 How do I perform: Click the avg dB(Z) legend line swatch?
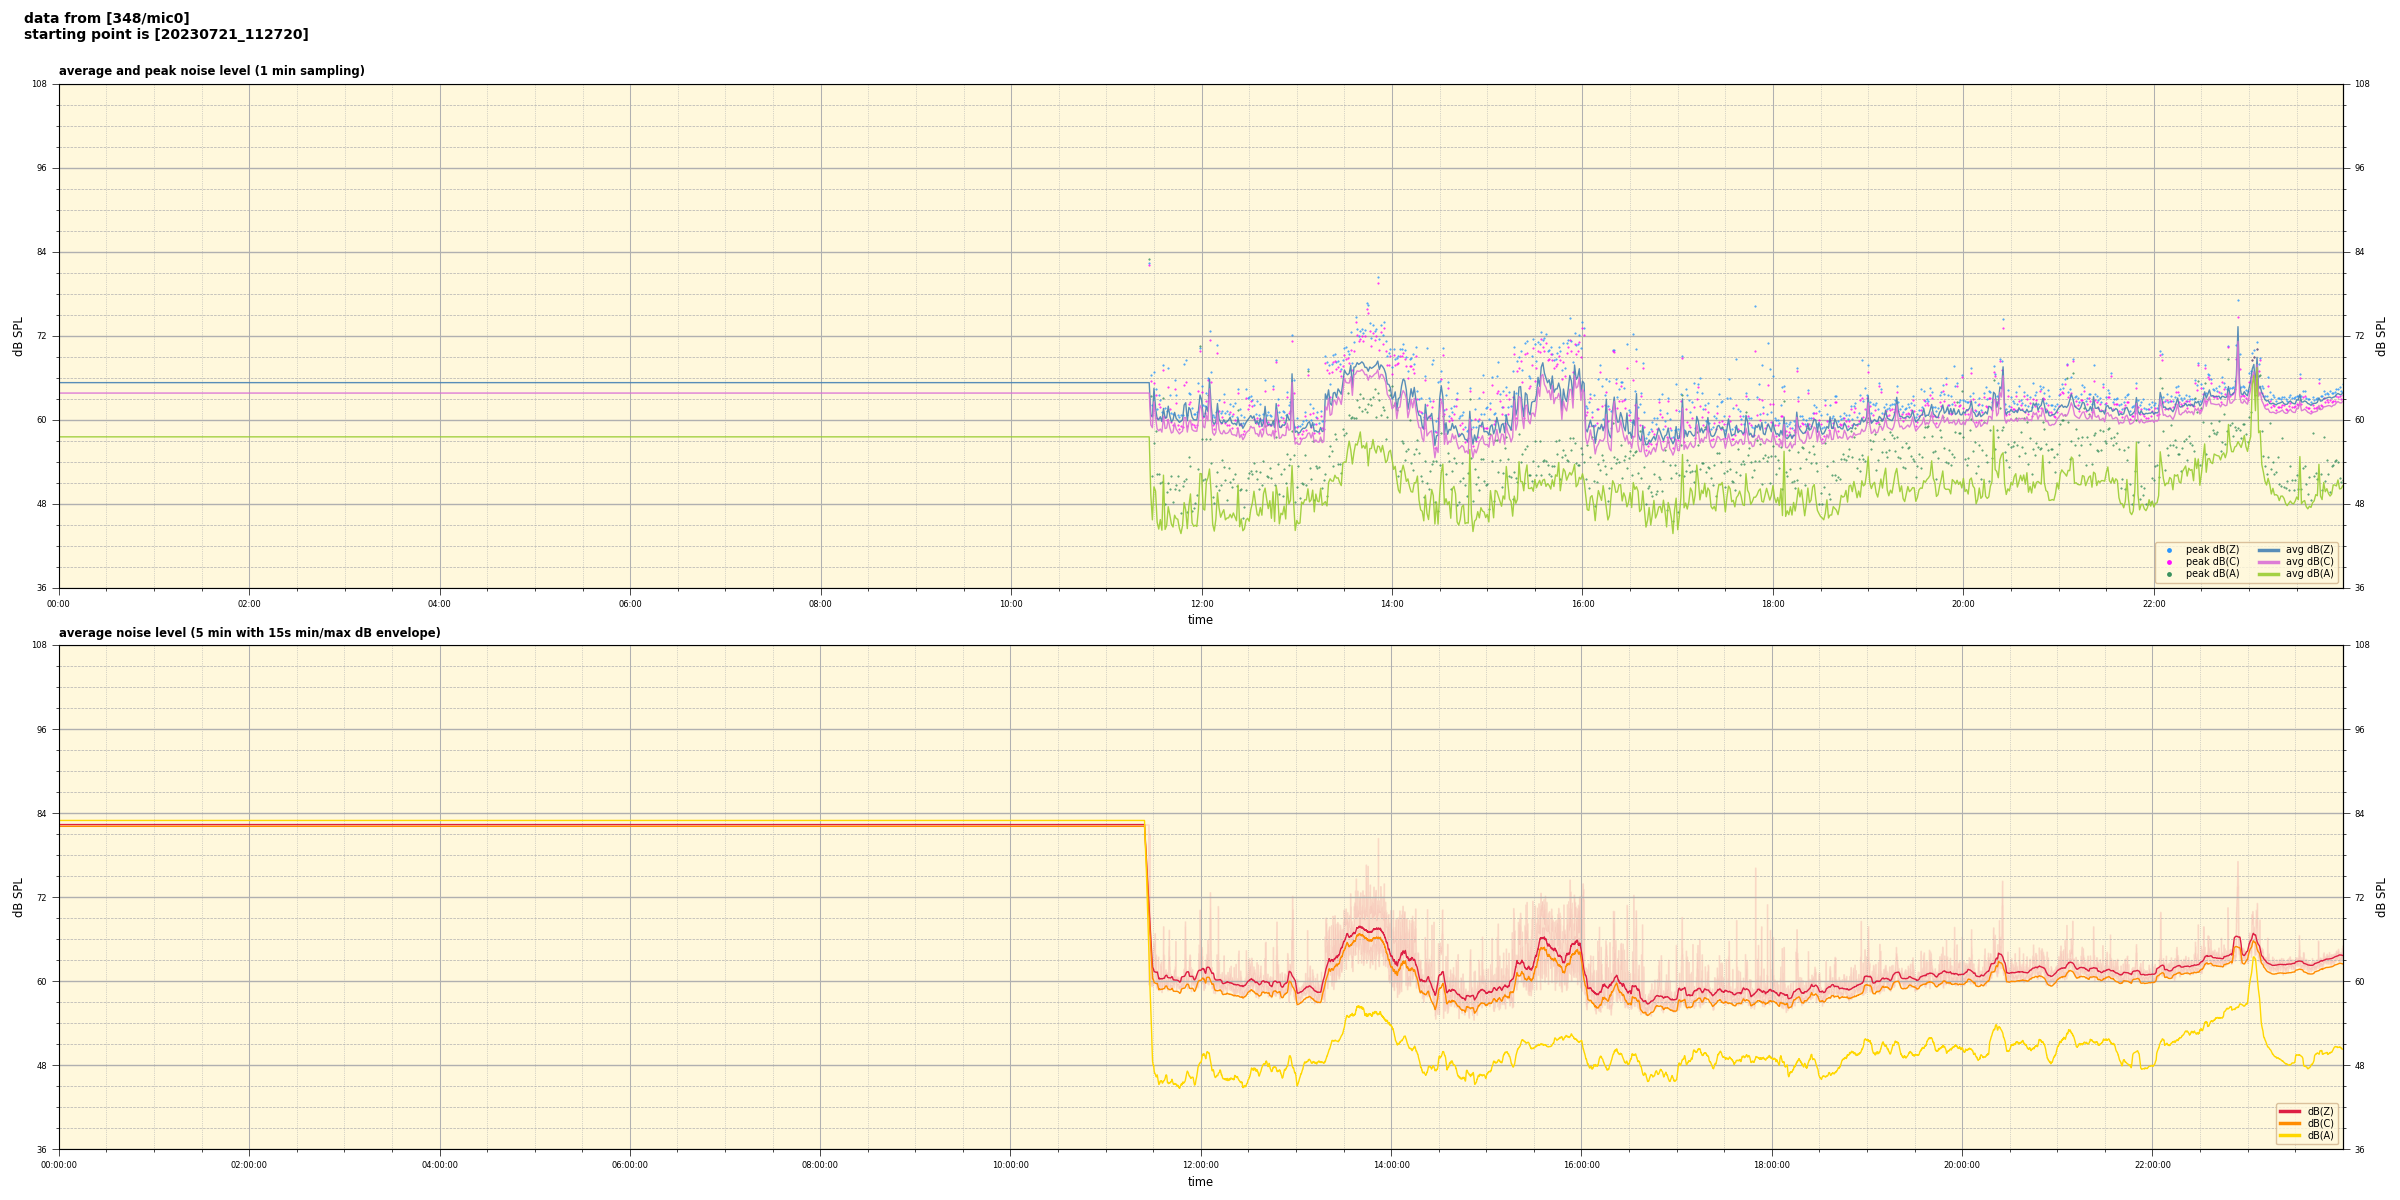(x=2268, y=550)
